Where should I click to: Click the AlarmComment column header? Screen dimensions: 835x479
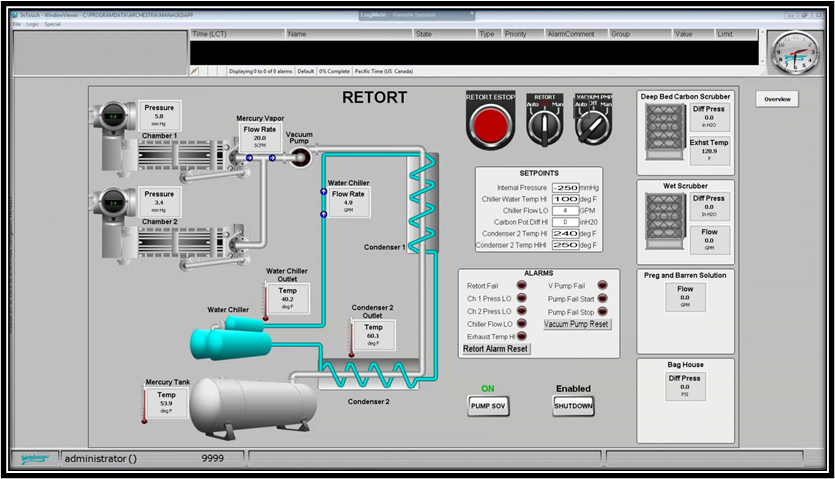pyautogui.click(x=576, y=34)
